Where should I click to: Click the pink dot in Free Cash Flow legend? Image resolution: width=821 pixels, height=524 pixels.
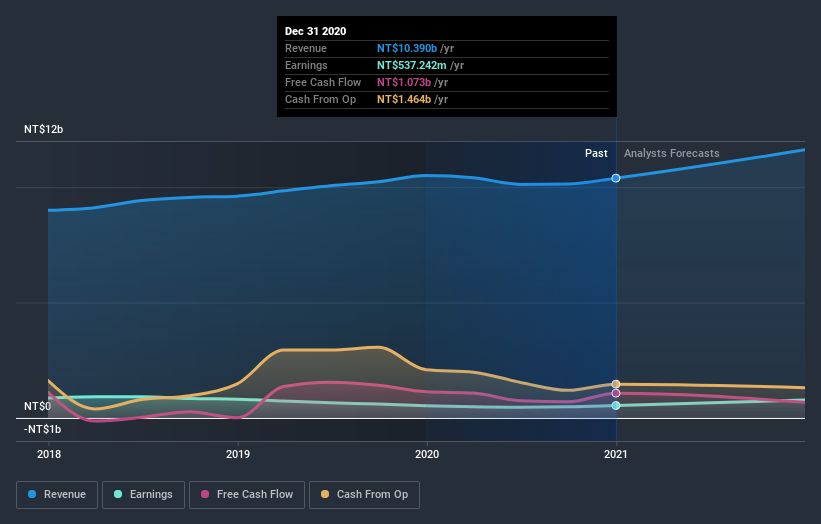pyautogui.click(x=205, y=494)
